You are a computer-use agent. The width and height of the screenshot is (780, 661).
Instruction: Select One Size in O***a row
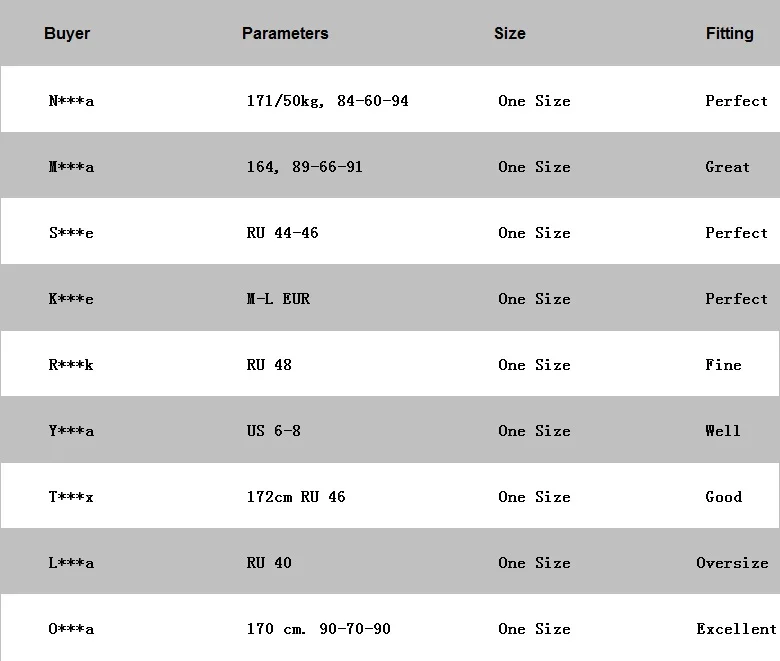pos(534,629)
